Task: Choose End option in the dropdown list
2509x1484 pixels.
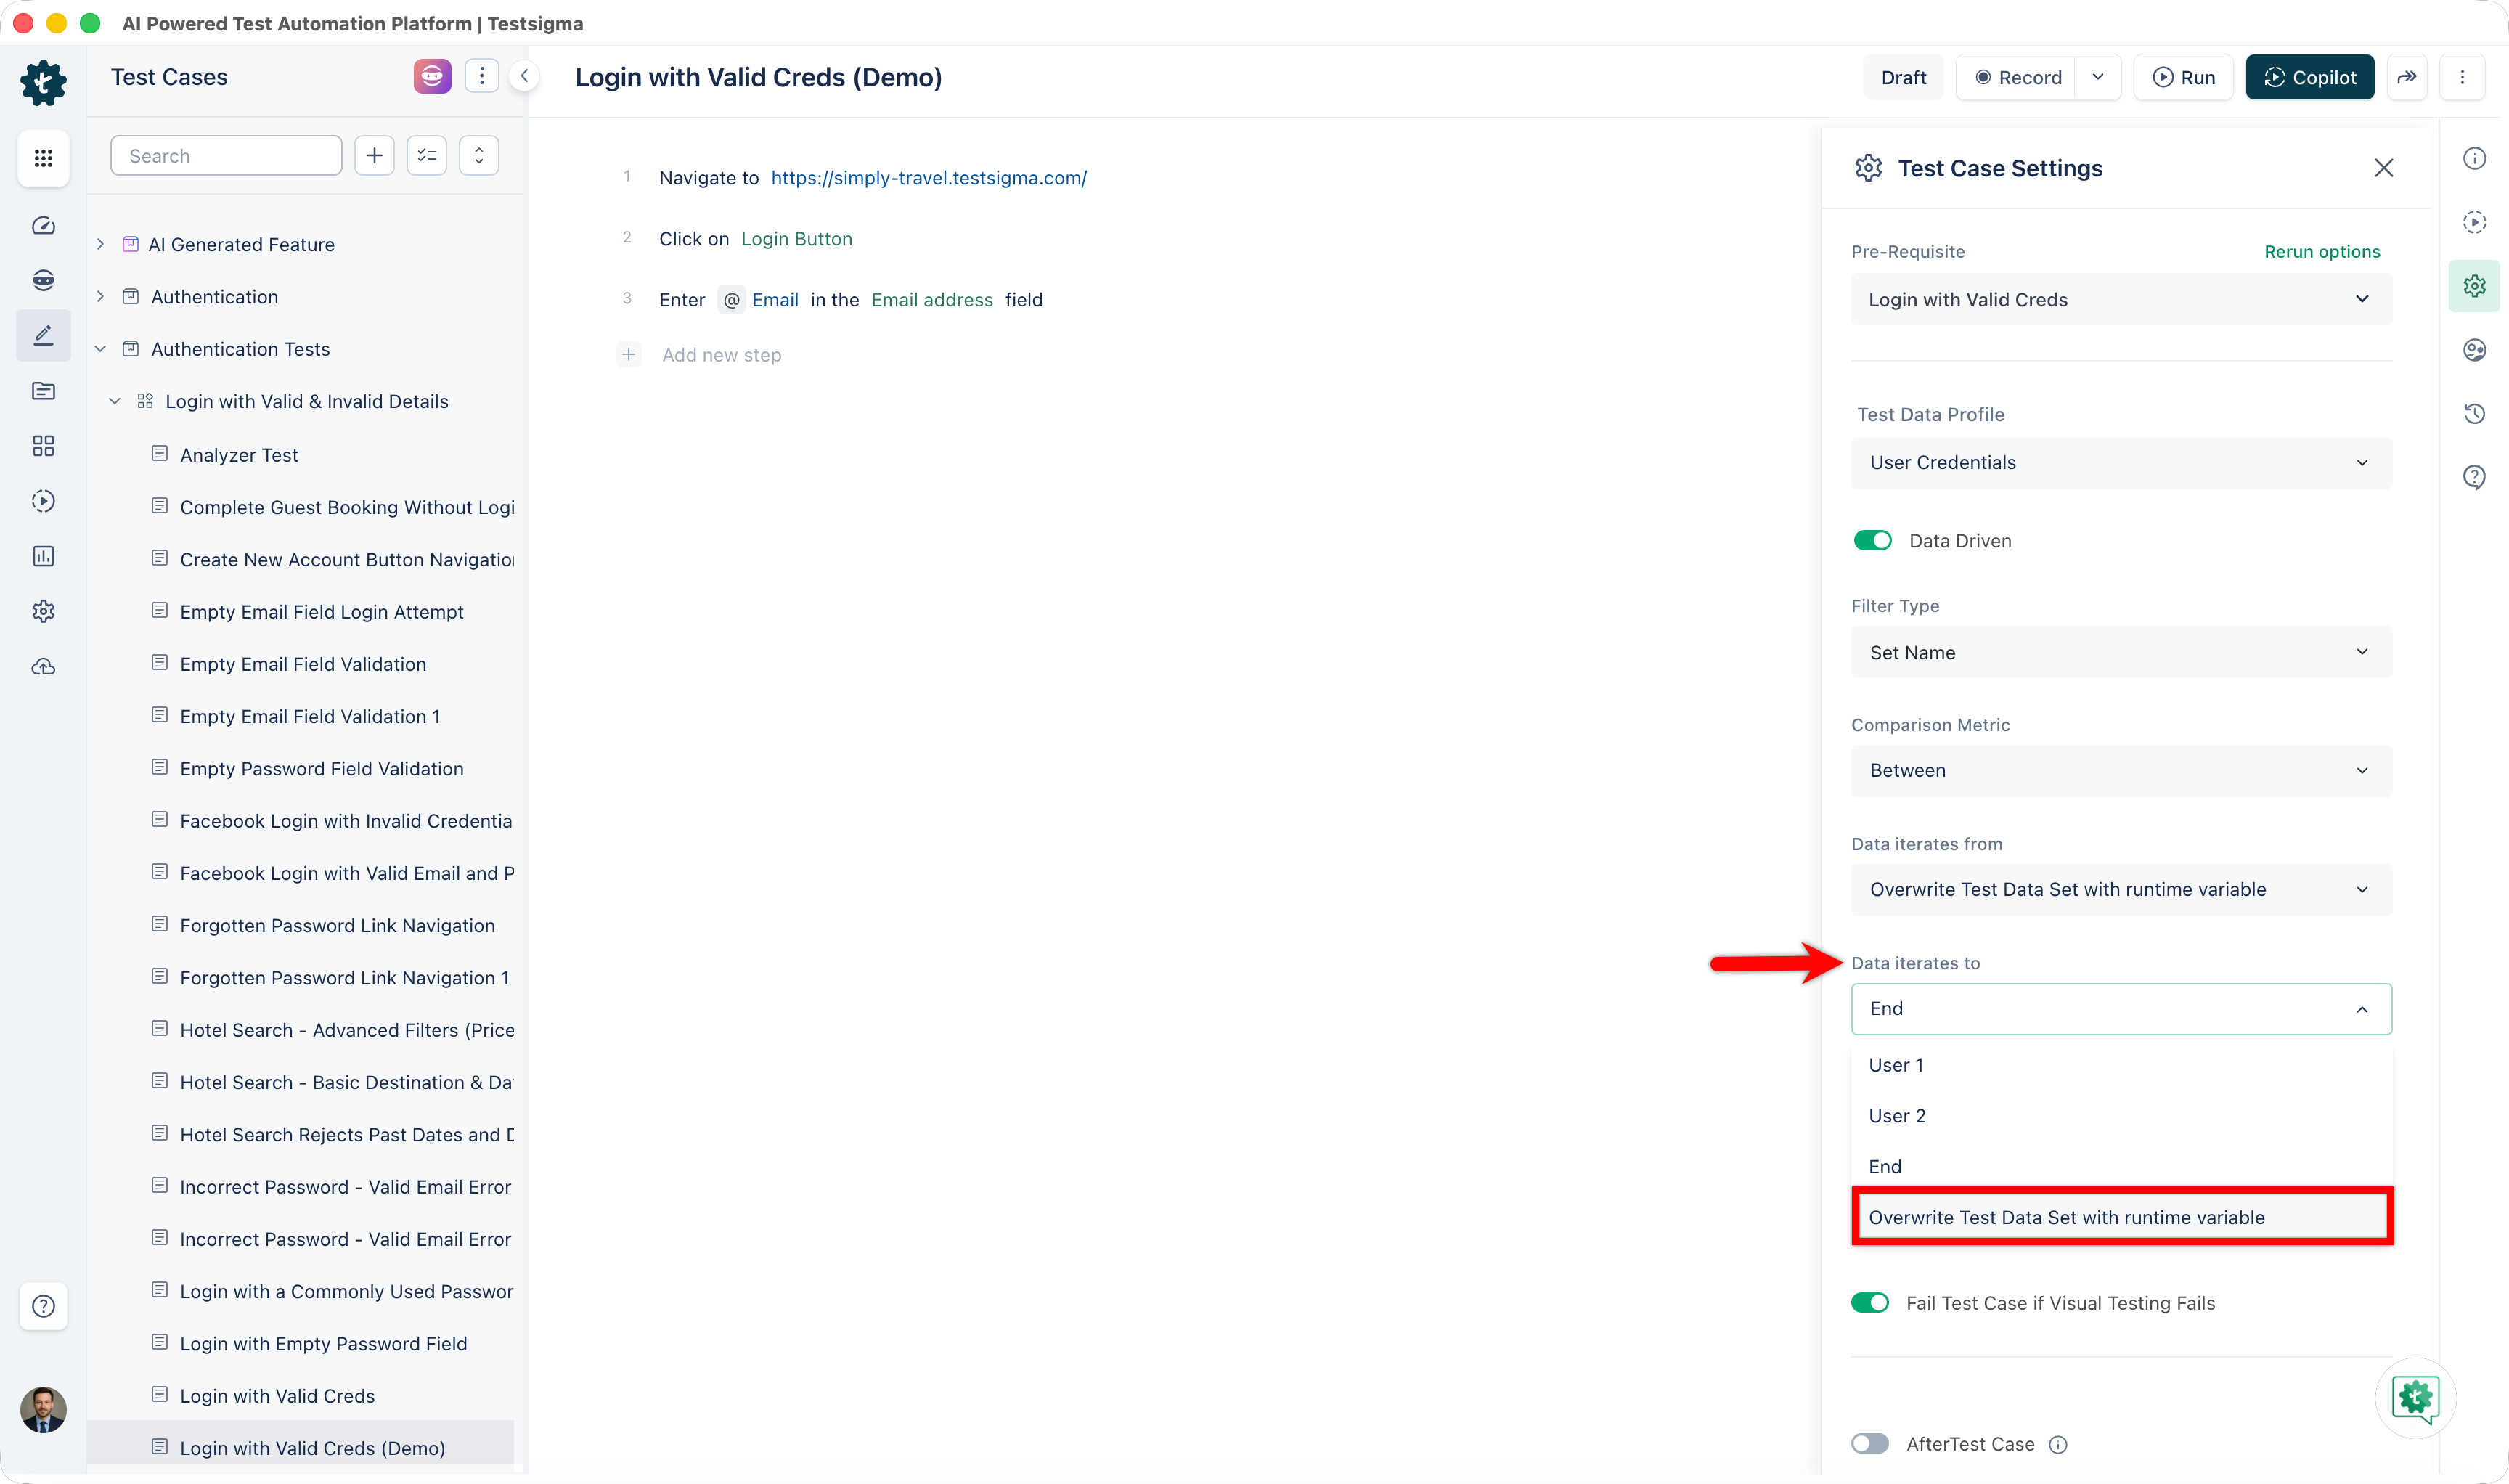Action: click(2121, 1167)
